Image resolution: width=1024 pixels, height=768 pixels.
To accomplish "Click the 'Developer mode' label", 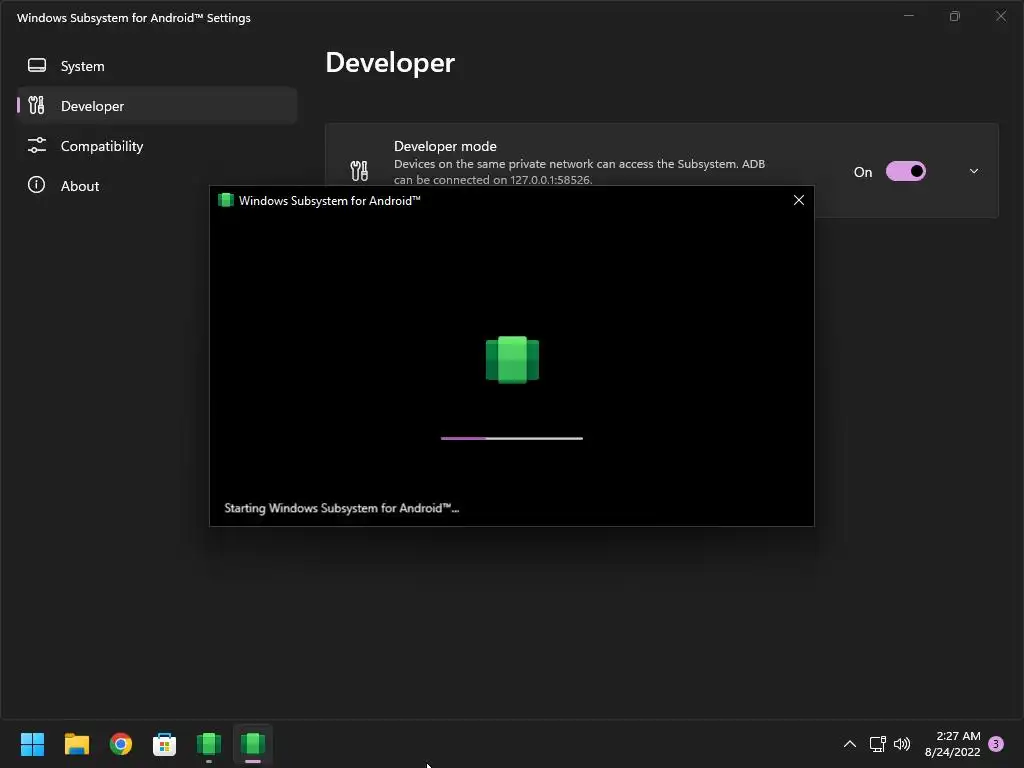I will coord(445,146).
